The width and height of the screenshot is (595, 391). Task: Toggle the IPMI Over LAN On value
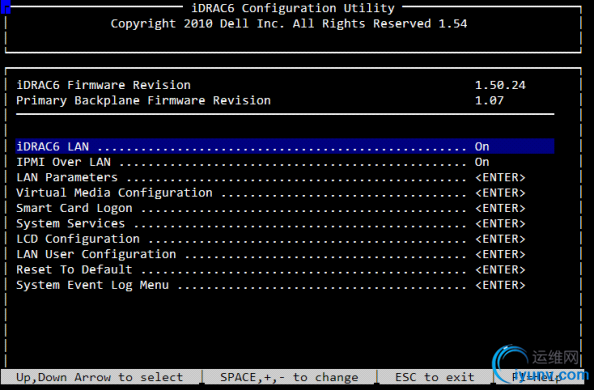(482, 162)
